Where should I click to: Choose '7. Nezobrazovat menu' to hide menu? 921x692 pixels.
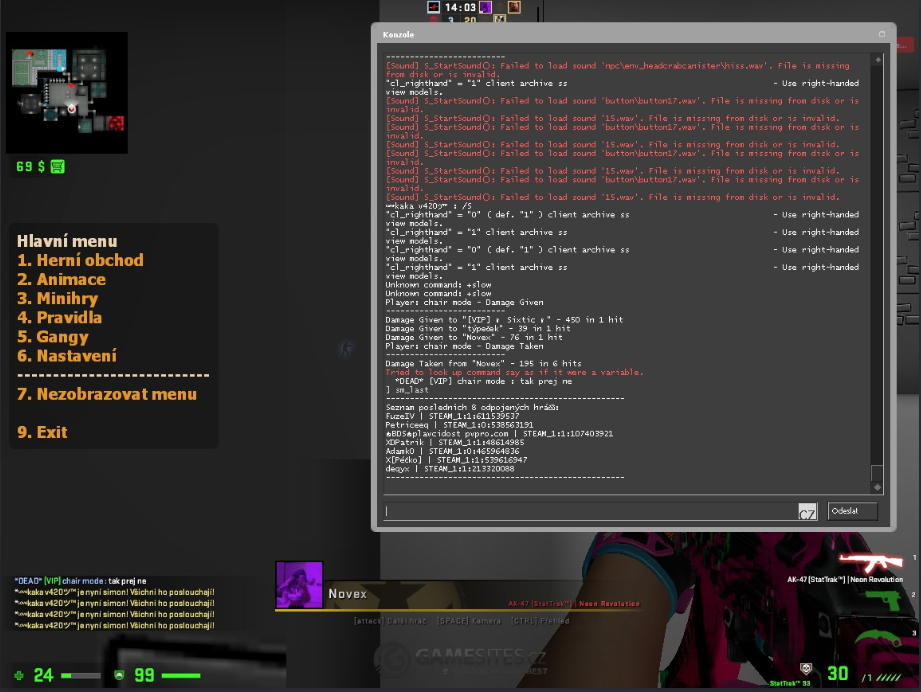click(x=107, y=394)
